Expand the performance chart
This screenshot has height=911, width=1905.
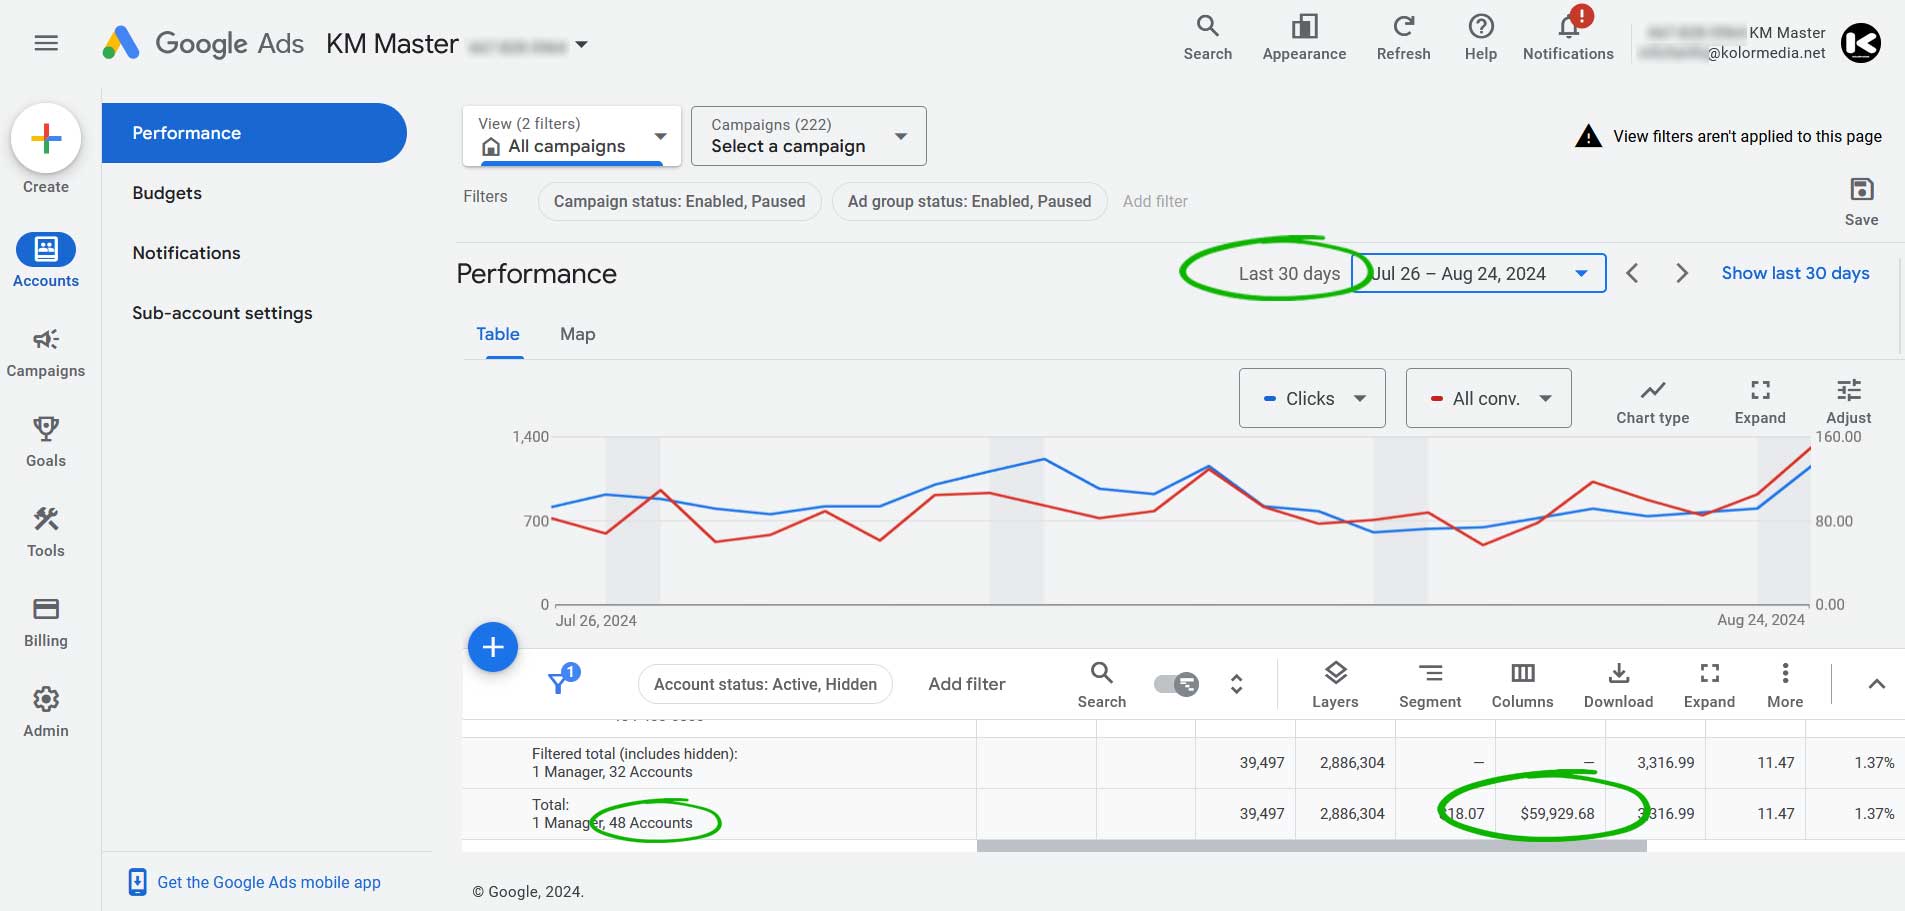(x=1760, y=402)
